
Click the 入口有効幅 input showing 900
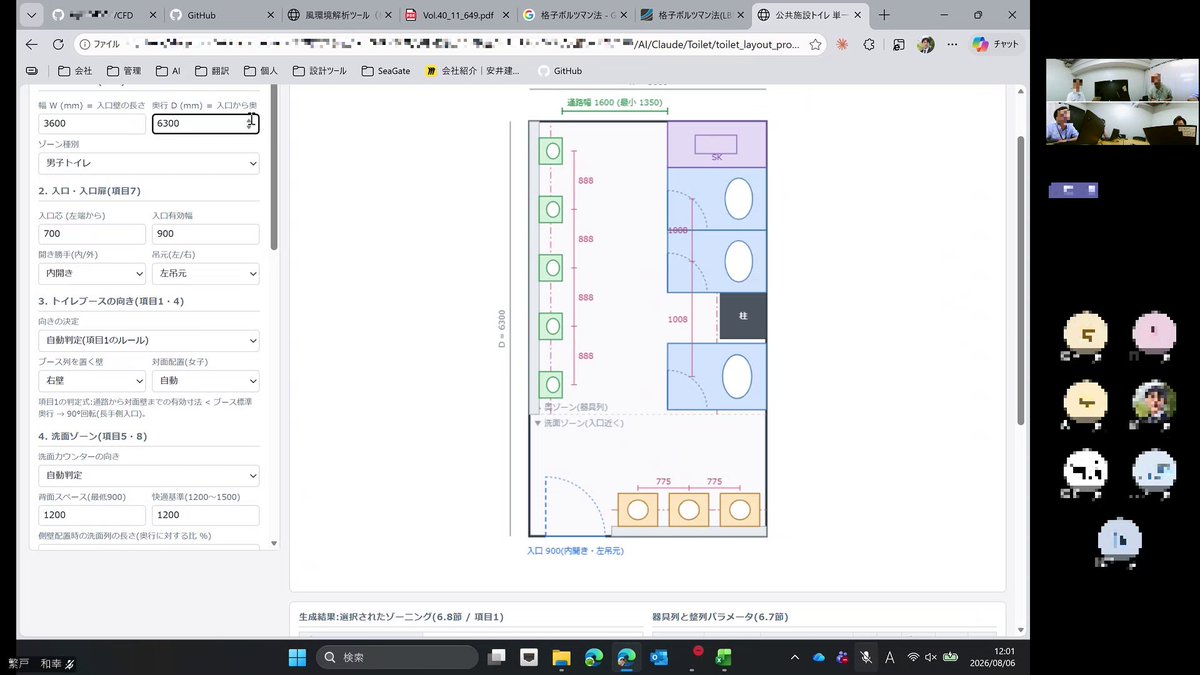[205, 234]
